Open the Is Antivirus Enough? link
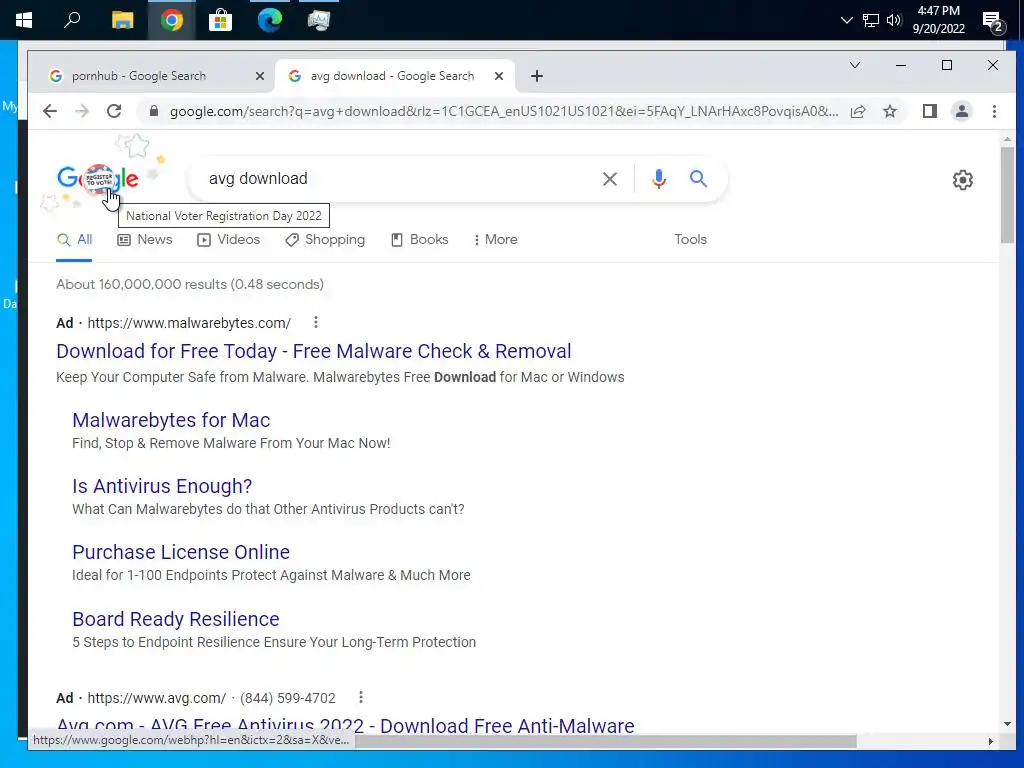 (x=162, y=486)
